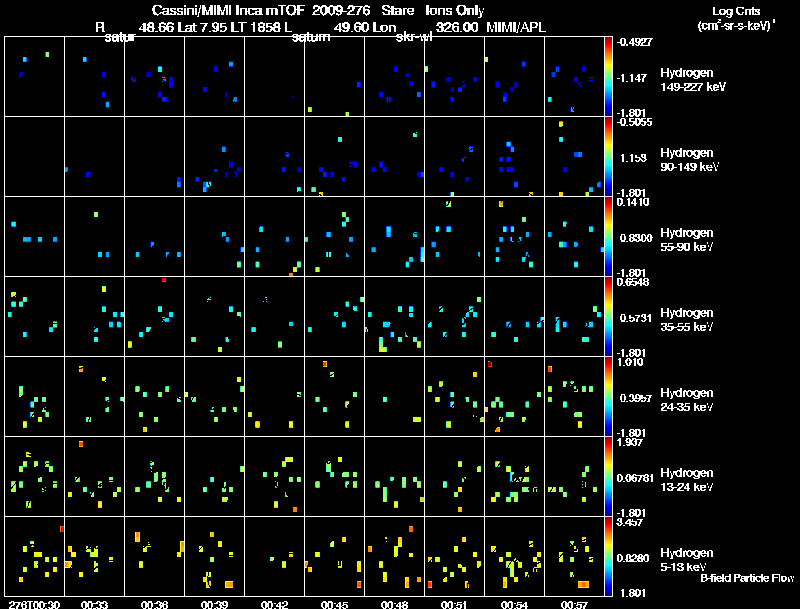800x609 pixels.
Task: Open the 5-13 keV image panel at 00:57
Action: pyautogui.click(x=574, y=556)
